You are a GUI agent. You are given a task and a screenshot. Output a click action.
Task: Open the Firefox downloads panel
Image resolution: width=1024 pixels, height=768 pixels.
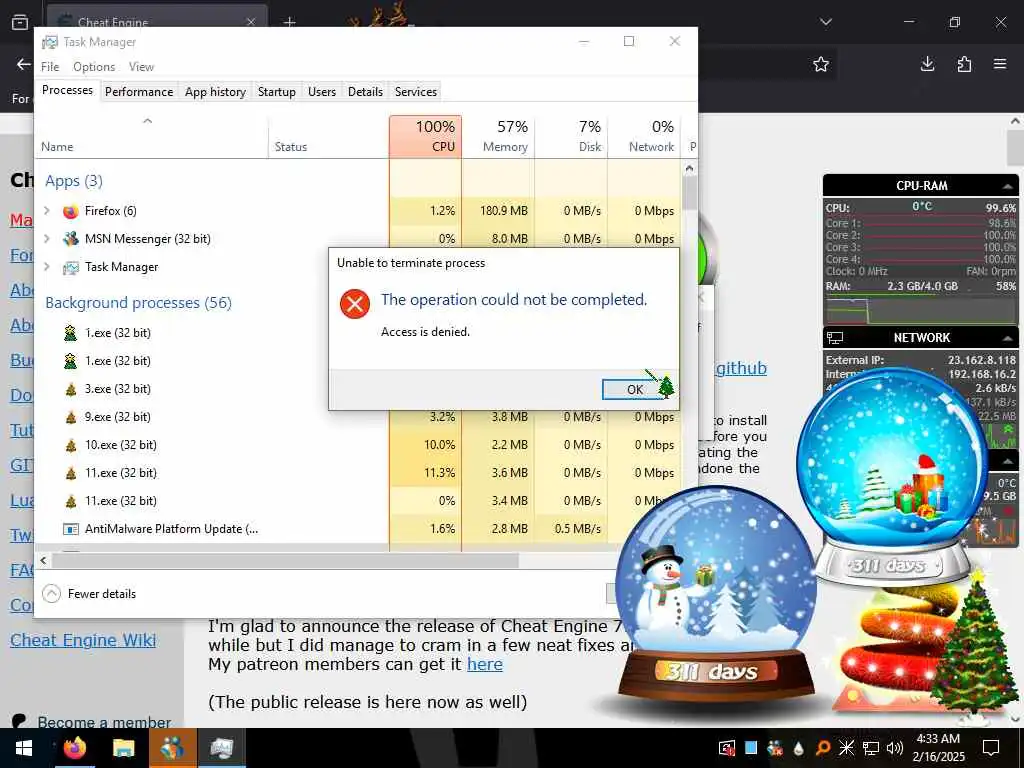click(927, 64)
